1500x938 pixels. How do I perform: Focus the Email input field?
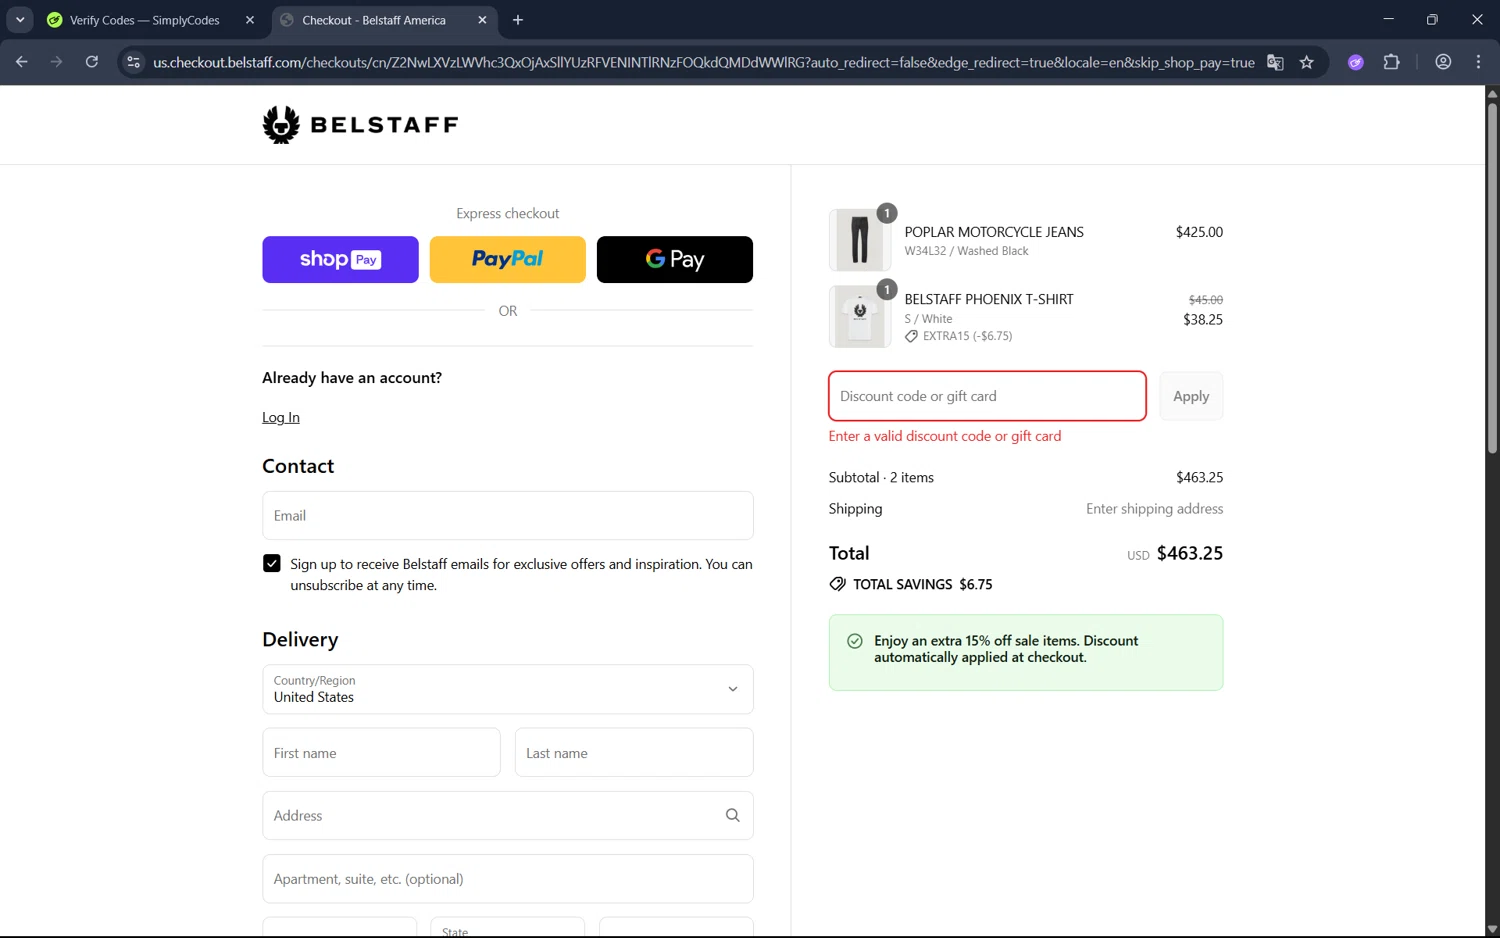pos(507,516)
